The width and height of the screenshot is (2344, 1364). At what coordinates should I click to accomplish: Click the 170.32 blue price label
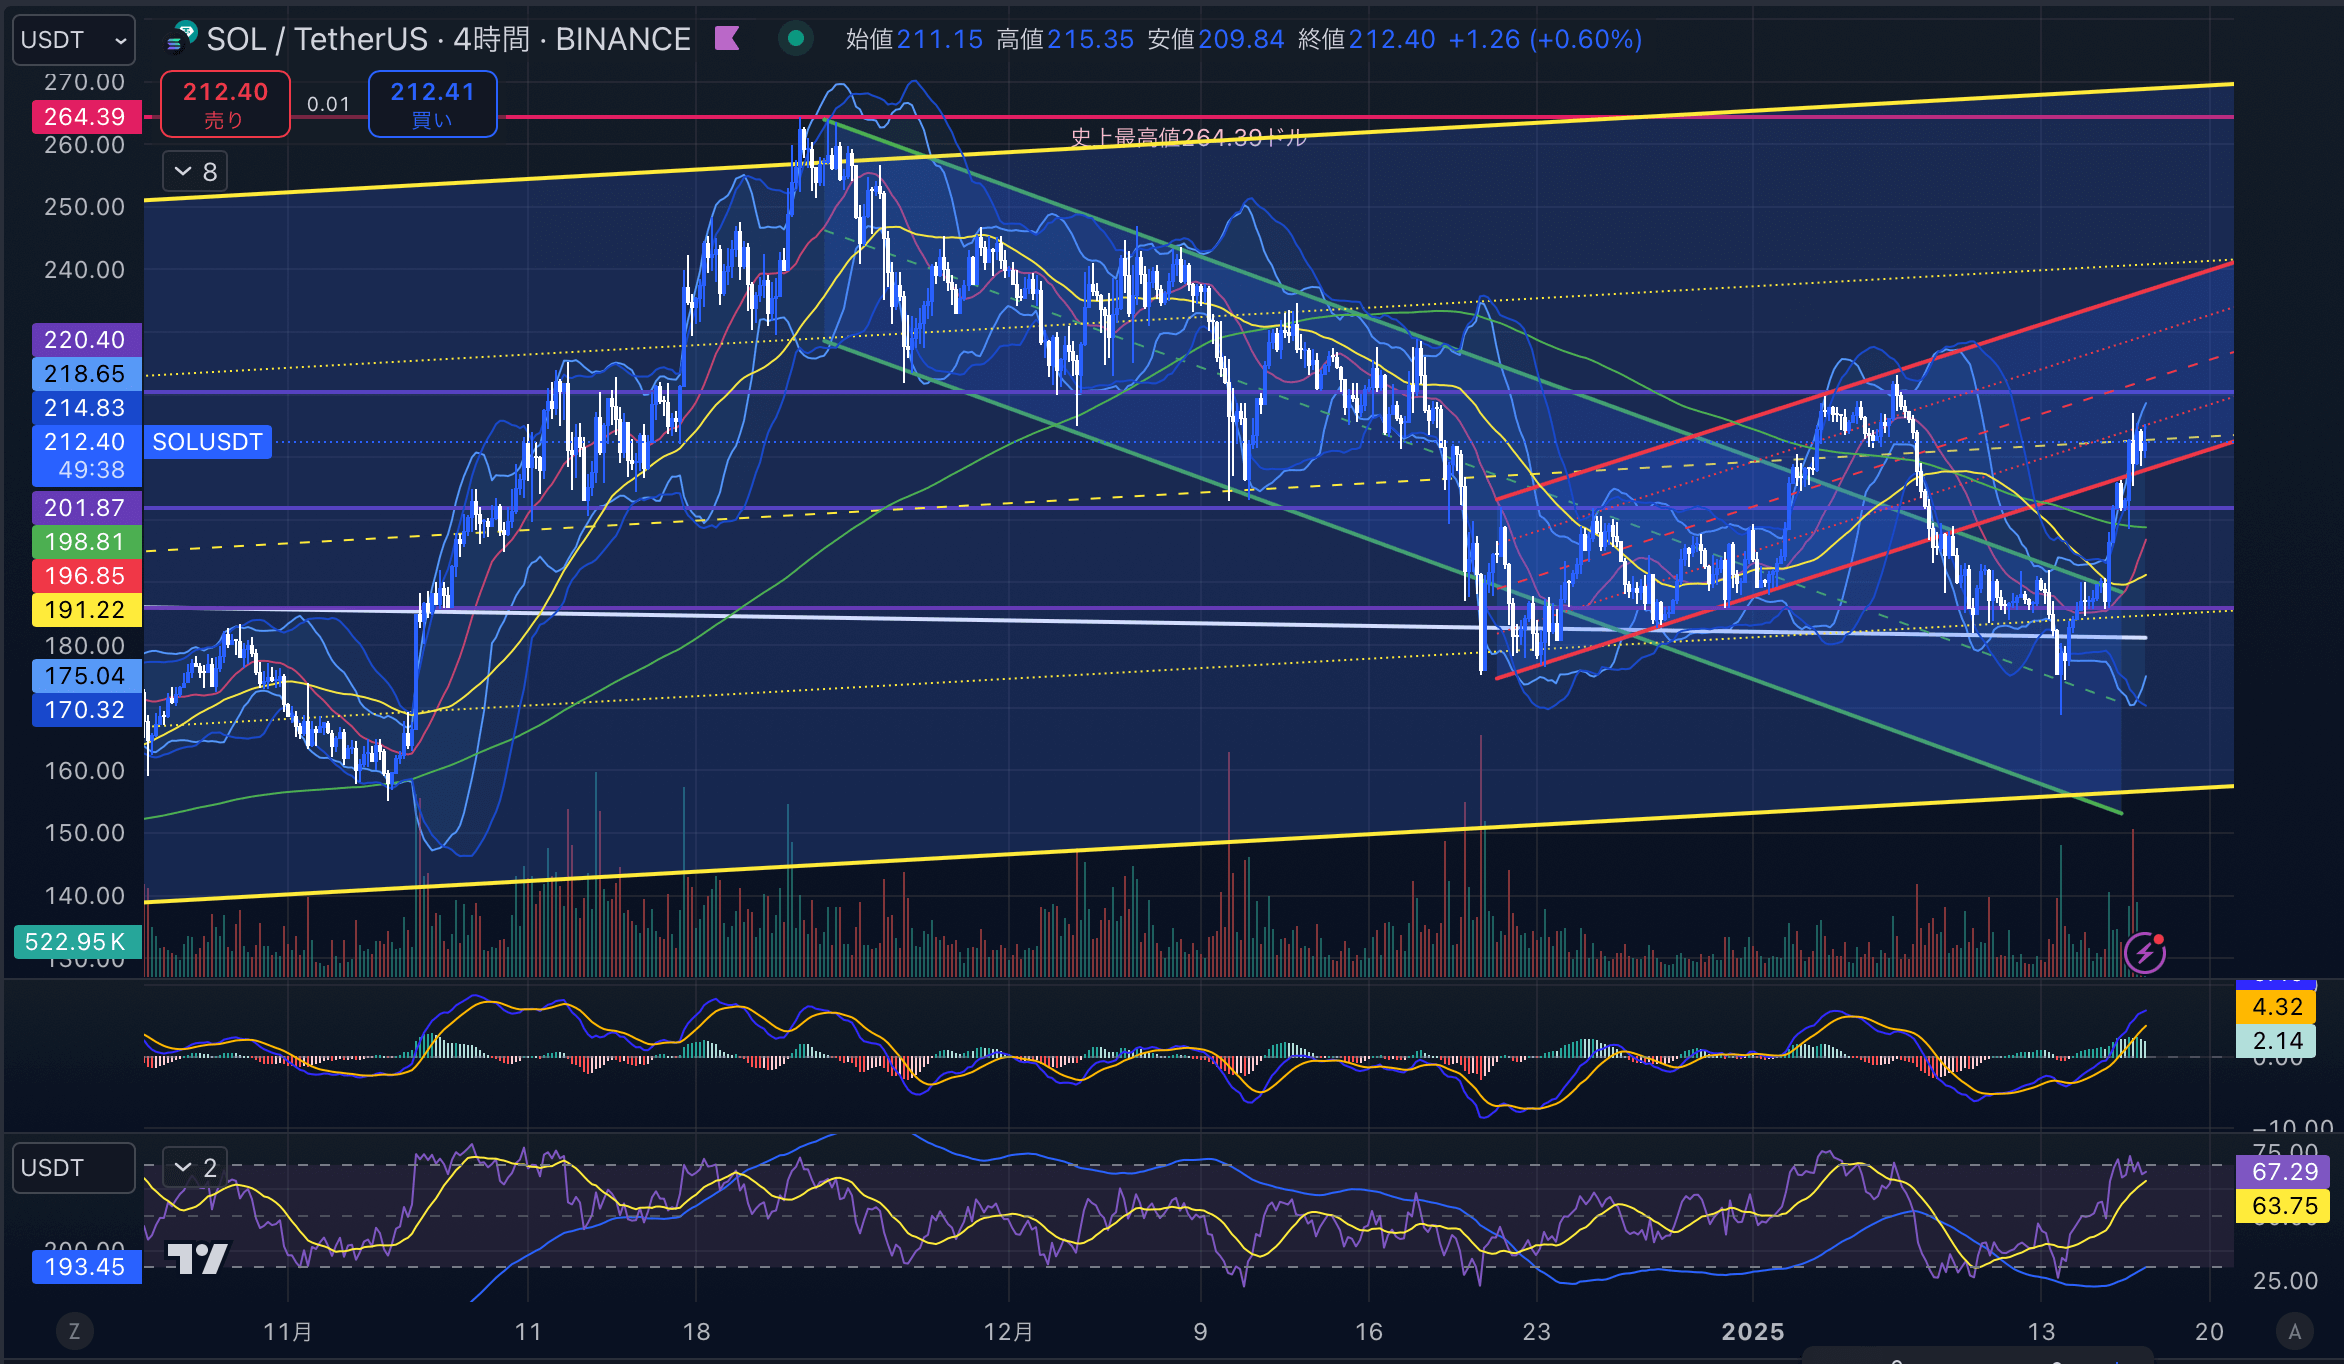[86, 710]
